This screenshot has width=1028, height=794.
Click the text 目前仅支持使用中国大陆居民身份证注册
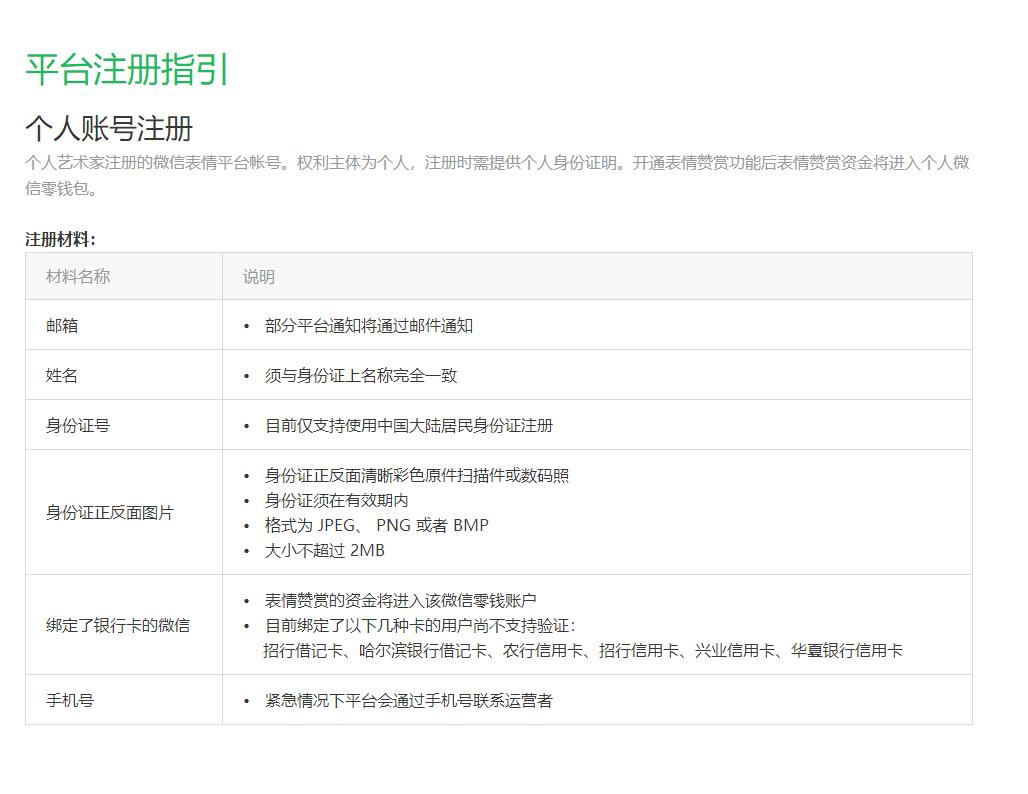(409, 426)
